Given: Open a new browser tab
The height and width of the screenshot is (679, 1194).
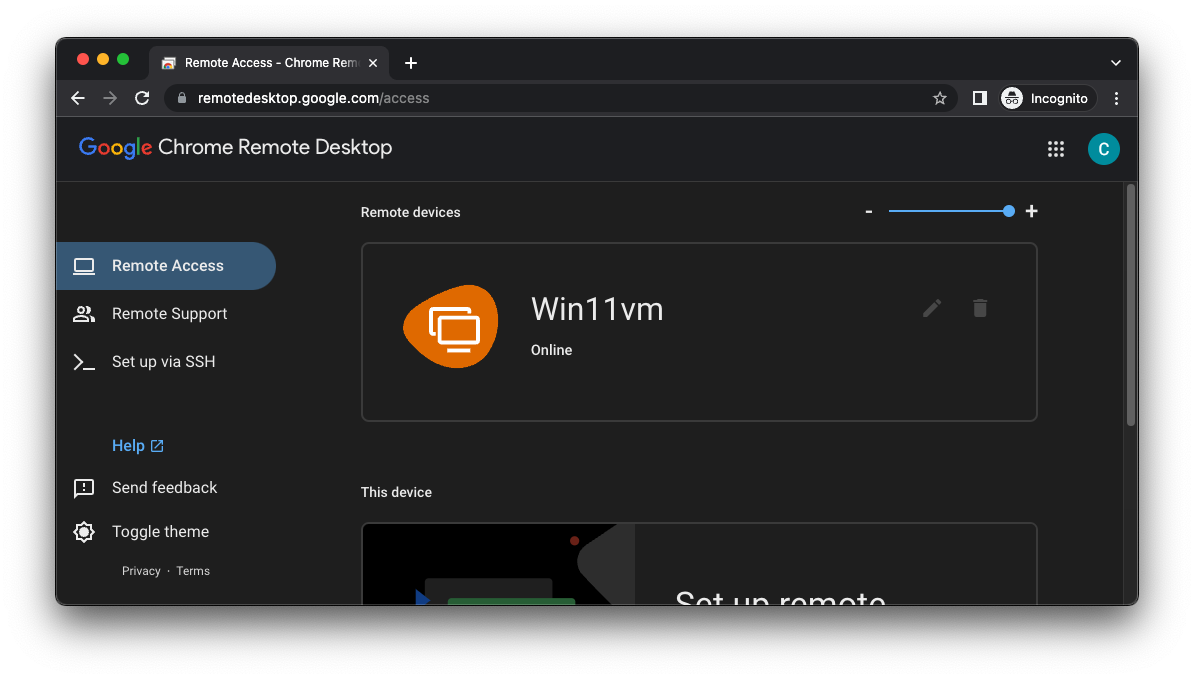Looking at the screenshot, I should point(410,63).
